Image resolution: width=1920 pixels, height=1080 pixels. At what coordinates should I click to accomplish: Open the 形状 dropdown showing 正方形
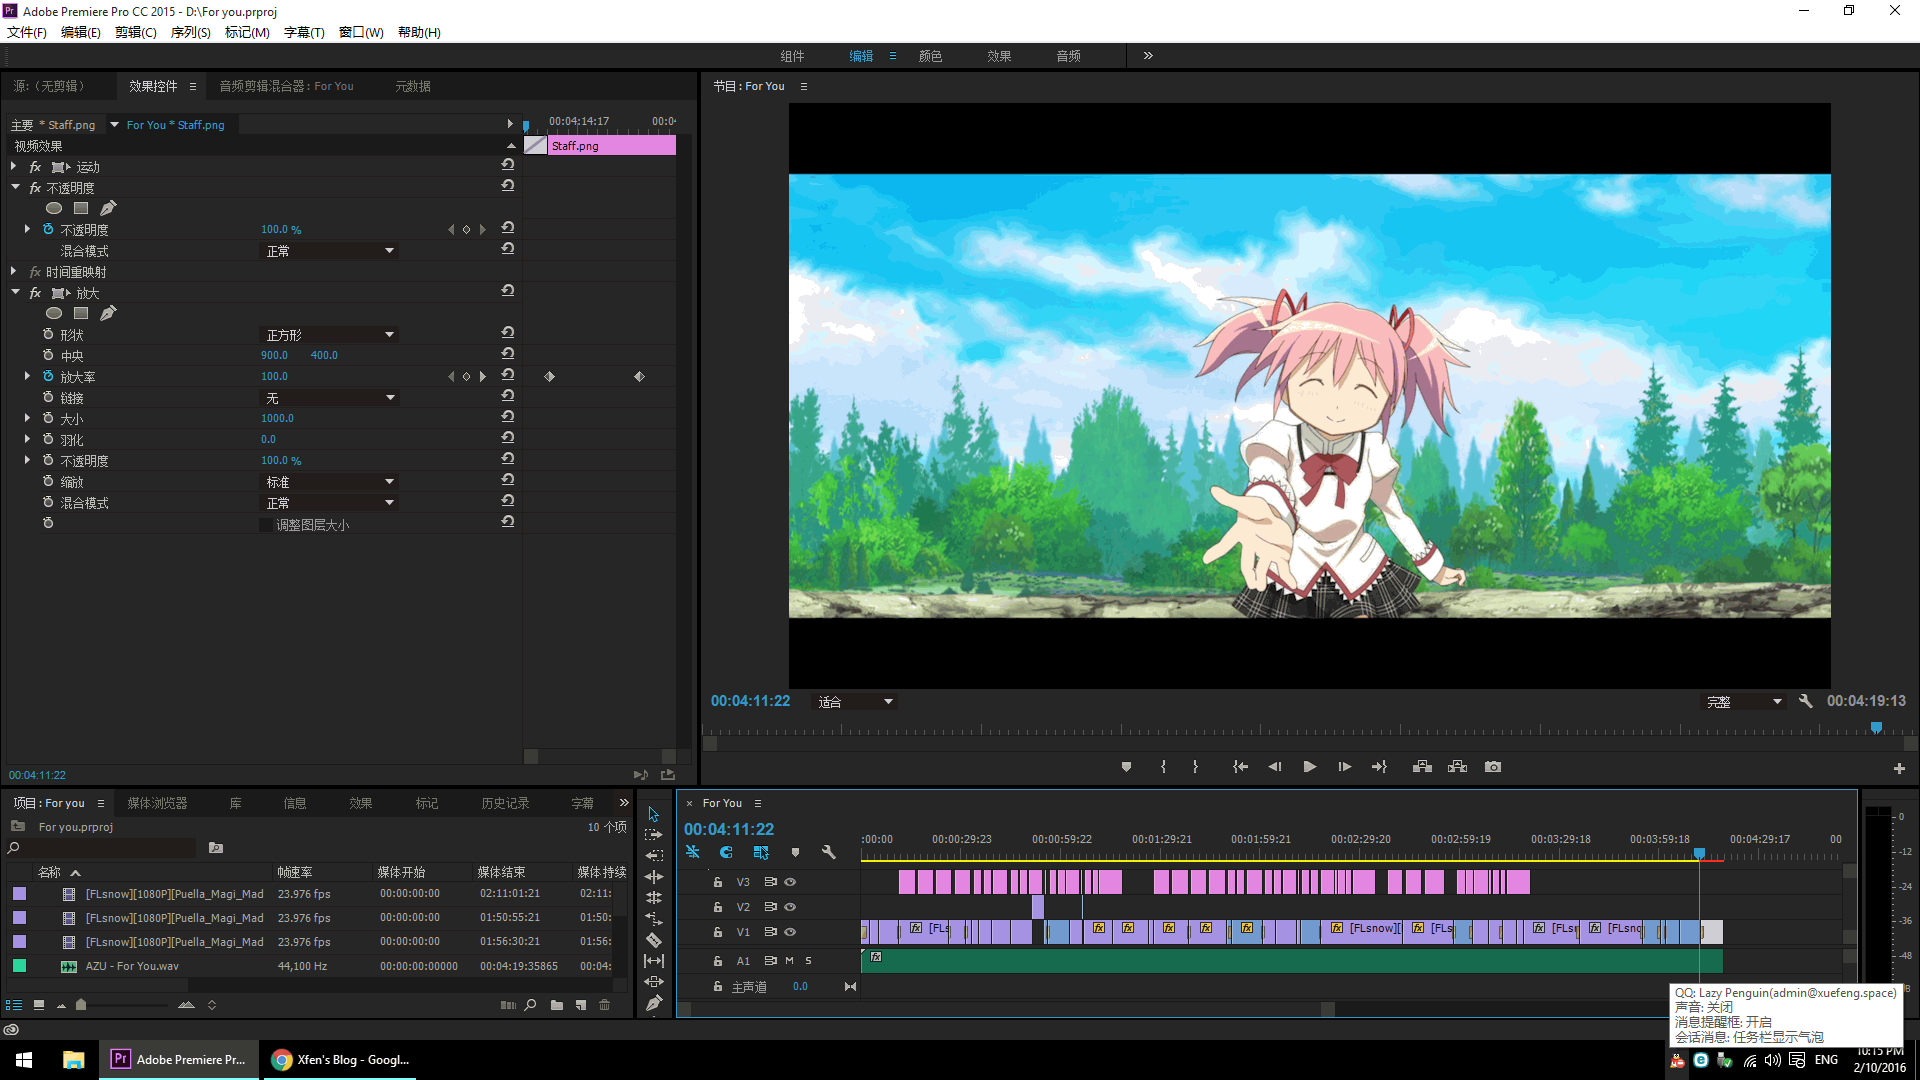pos(329,335)
